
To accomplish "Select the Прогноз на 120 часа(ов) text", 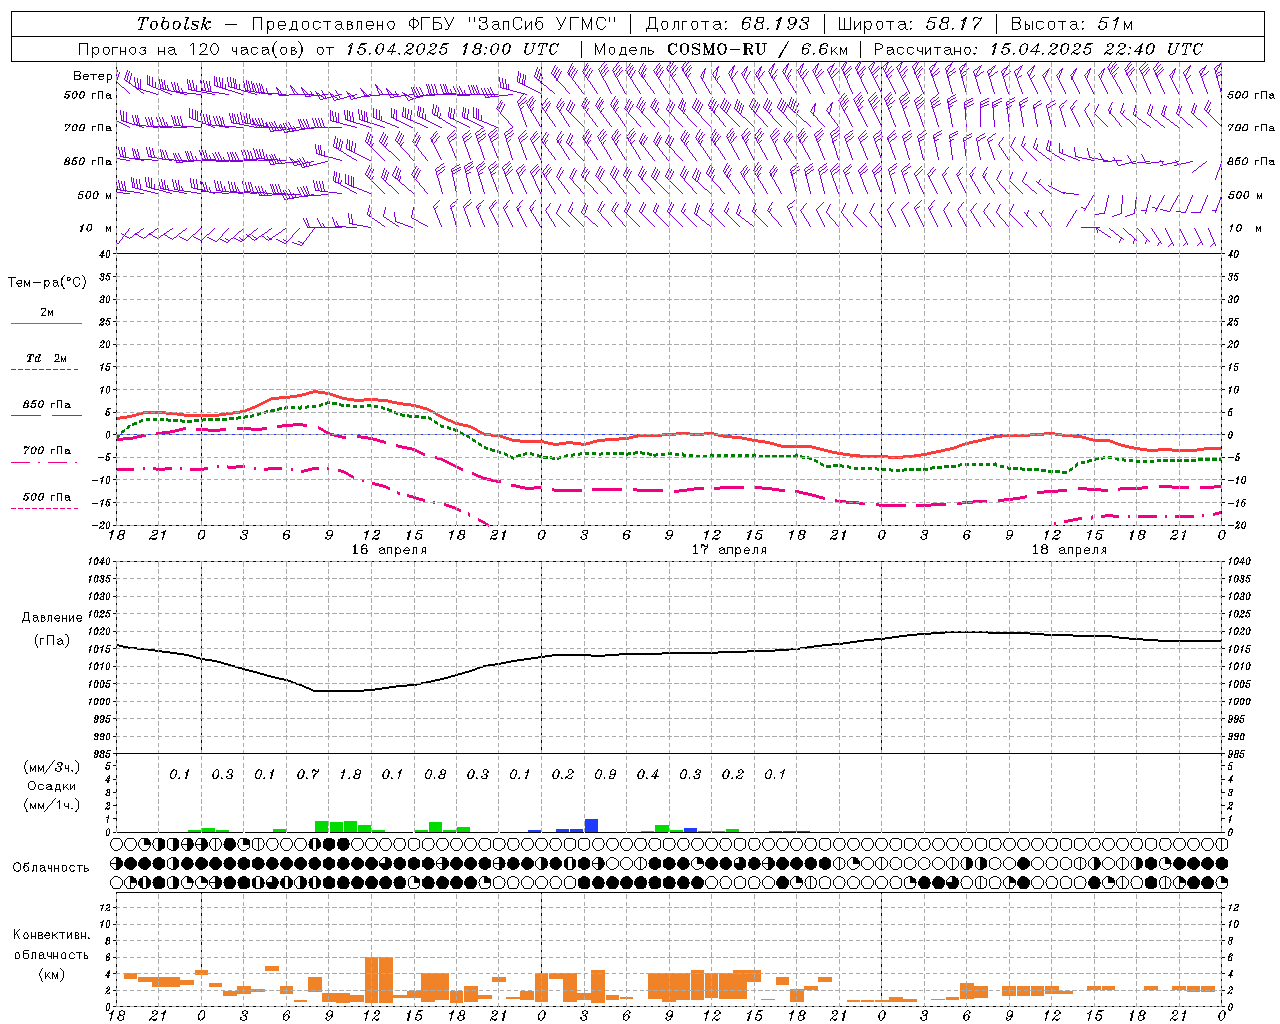I will click(x=193, y=49).
